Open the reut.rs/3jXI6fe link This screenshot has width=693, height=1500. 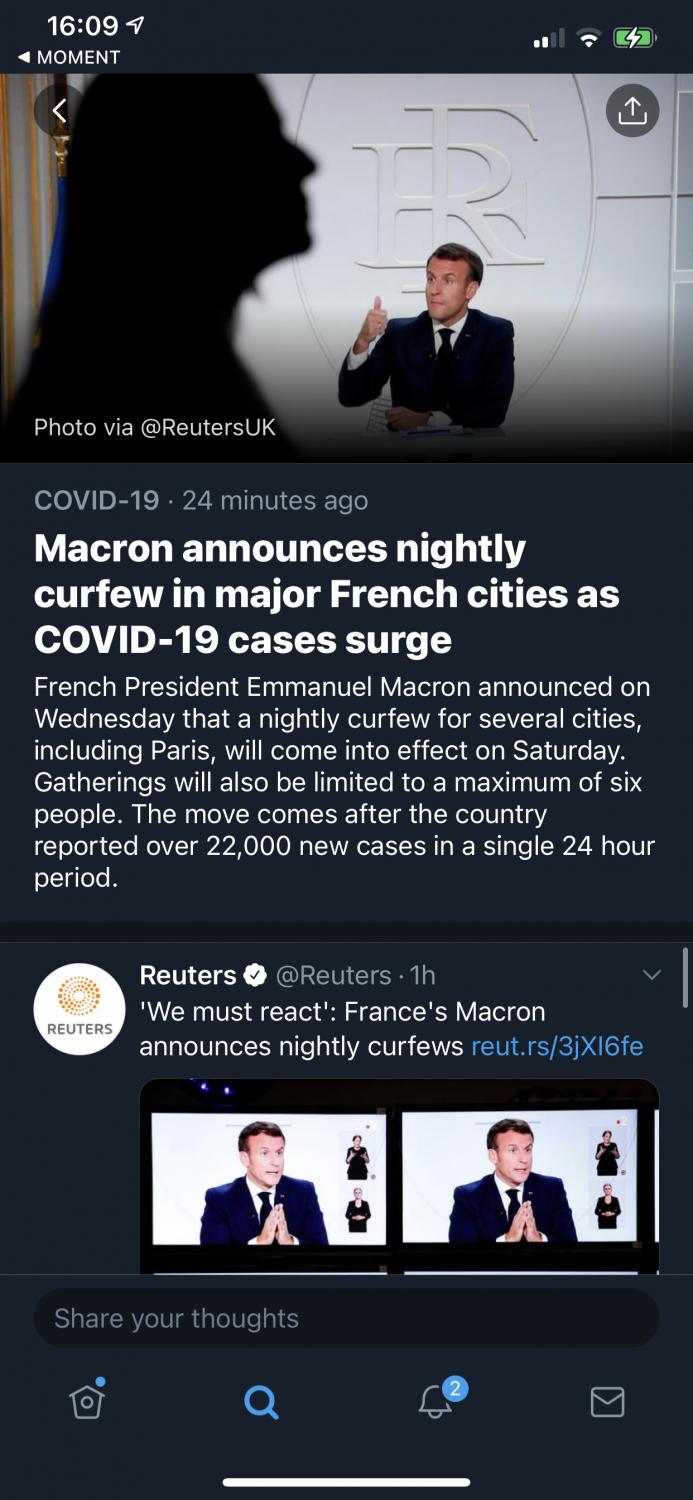pos(557,1046)
